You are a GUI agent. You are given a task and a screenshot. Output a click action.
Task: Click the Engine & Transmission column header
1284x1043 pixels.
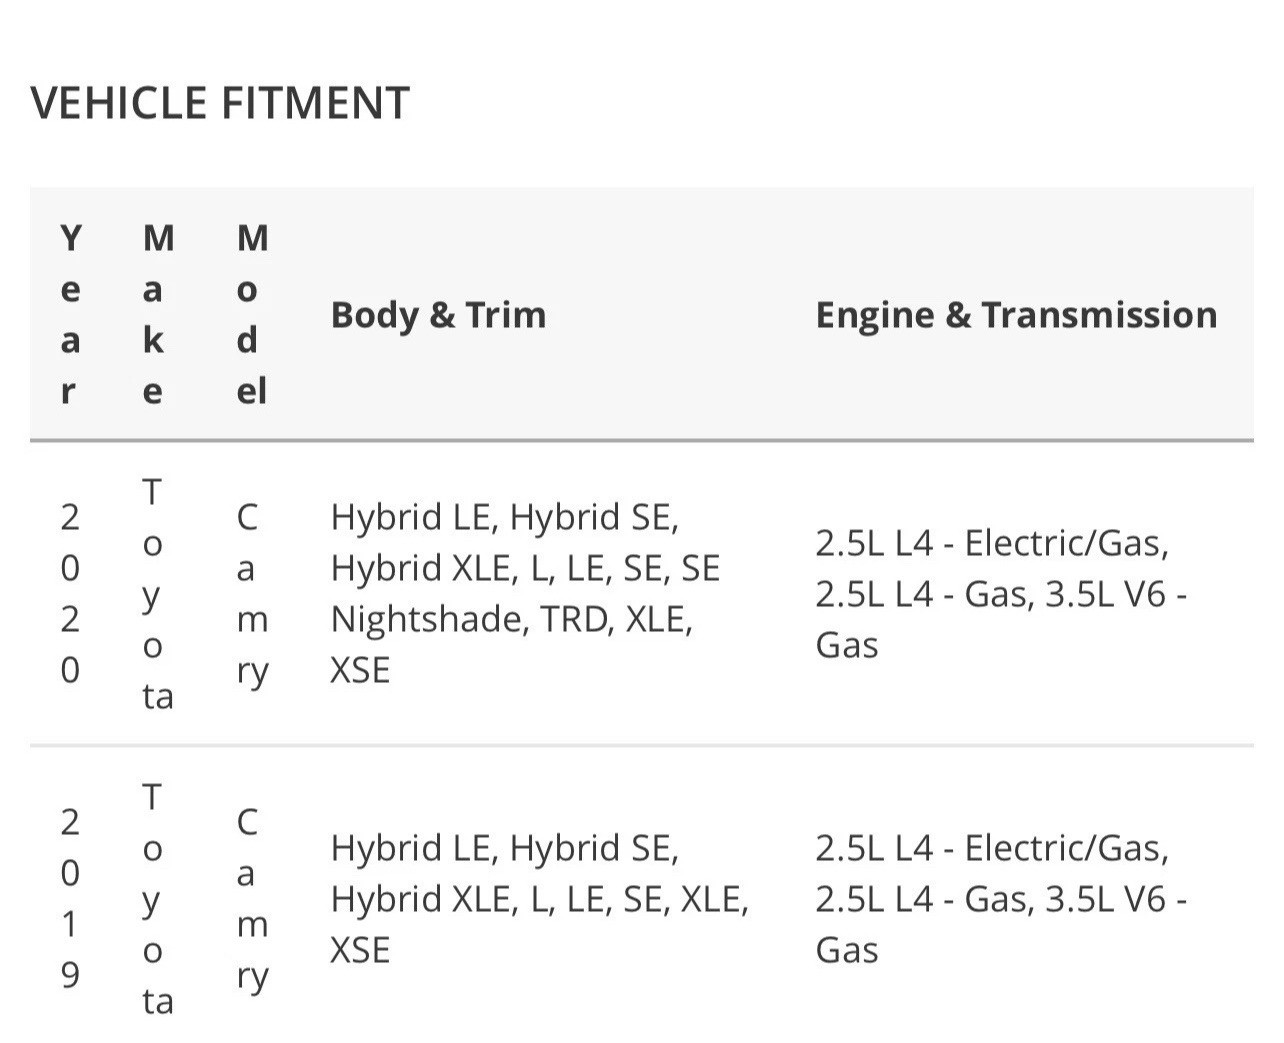coord(1016,314)
